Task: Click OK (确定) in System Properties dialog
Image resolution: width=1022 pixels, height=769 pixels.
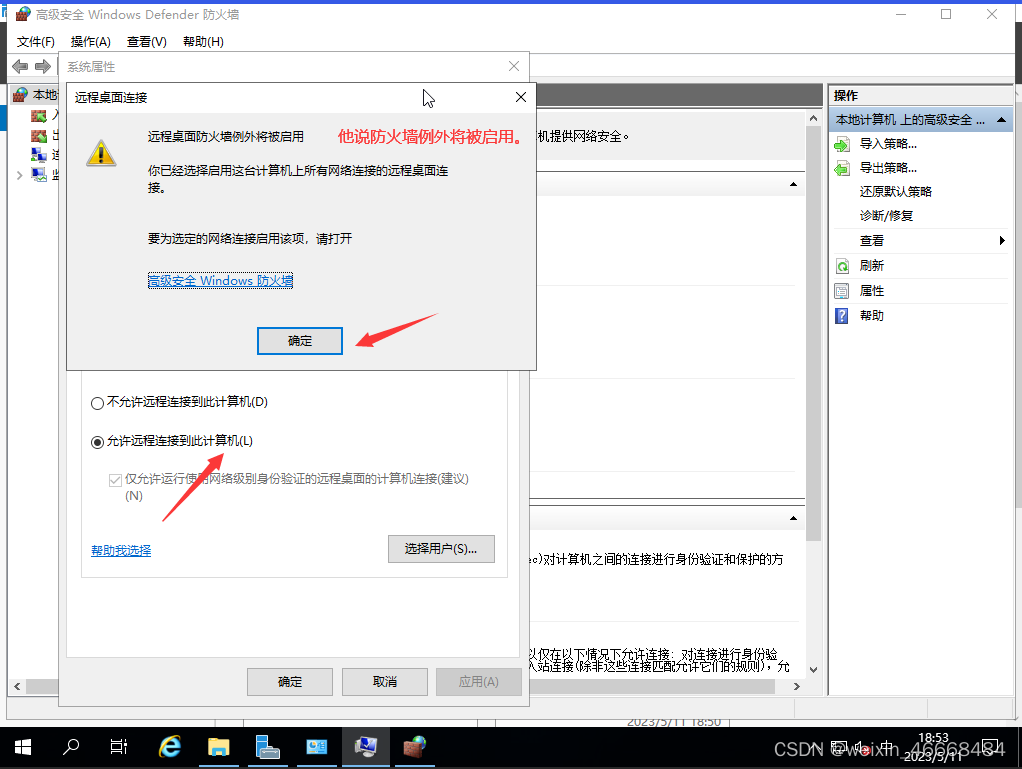Action: (x=290, y=682)
